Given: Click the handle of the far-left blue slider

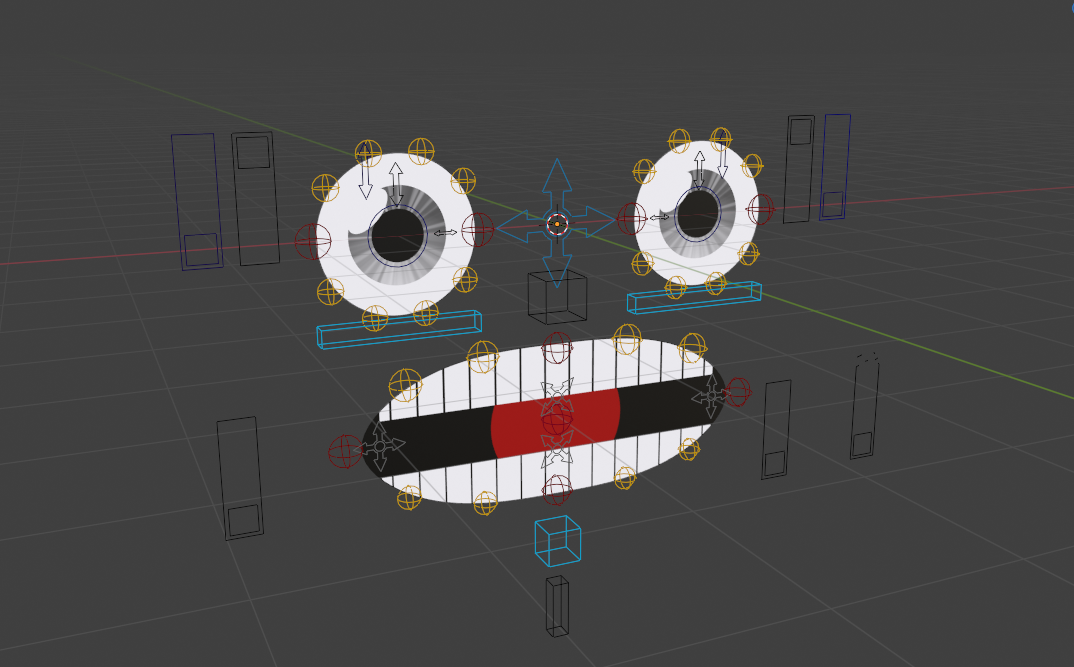Looking at the screenshot, I should pyautogui.click(x=200, y=250).
